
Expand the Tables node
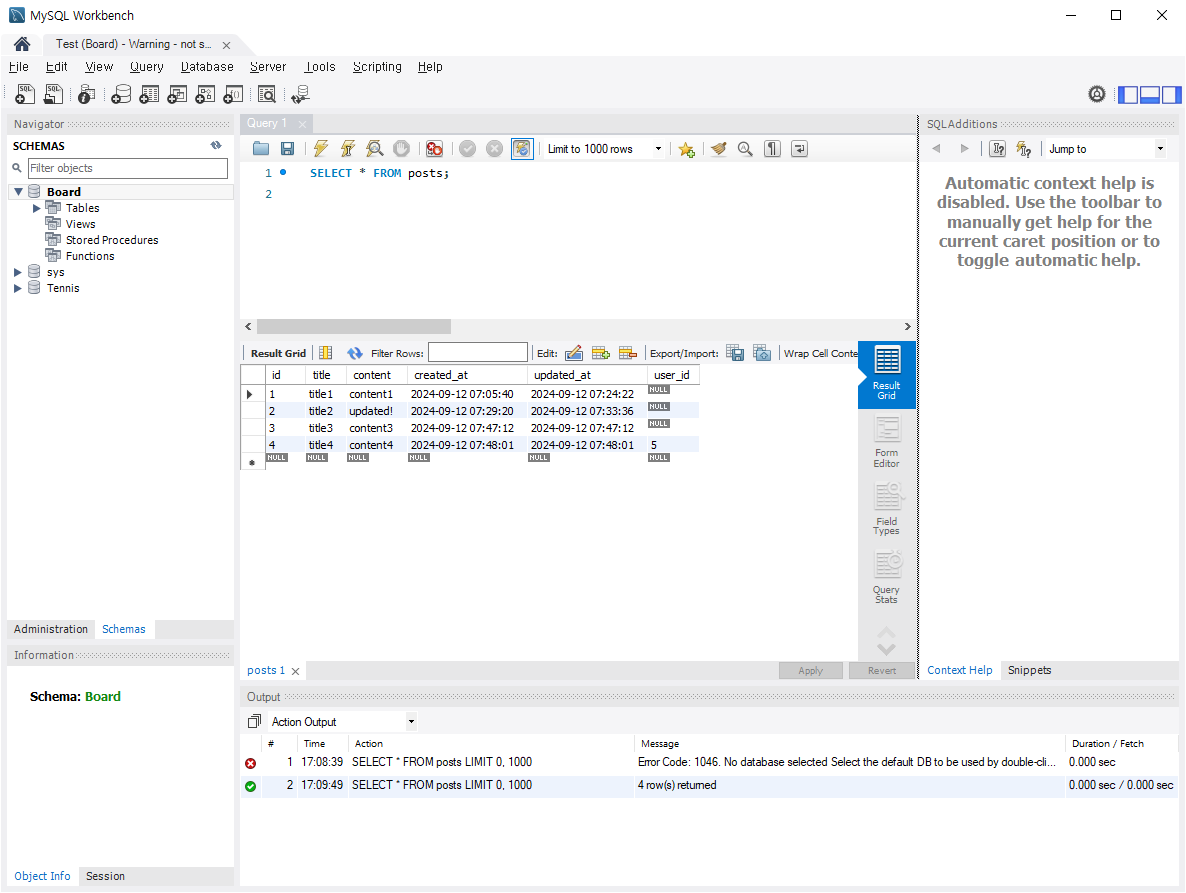pyautogui.click(x=36, y=208)
